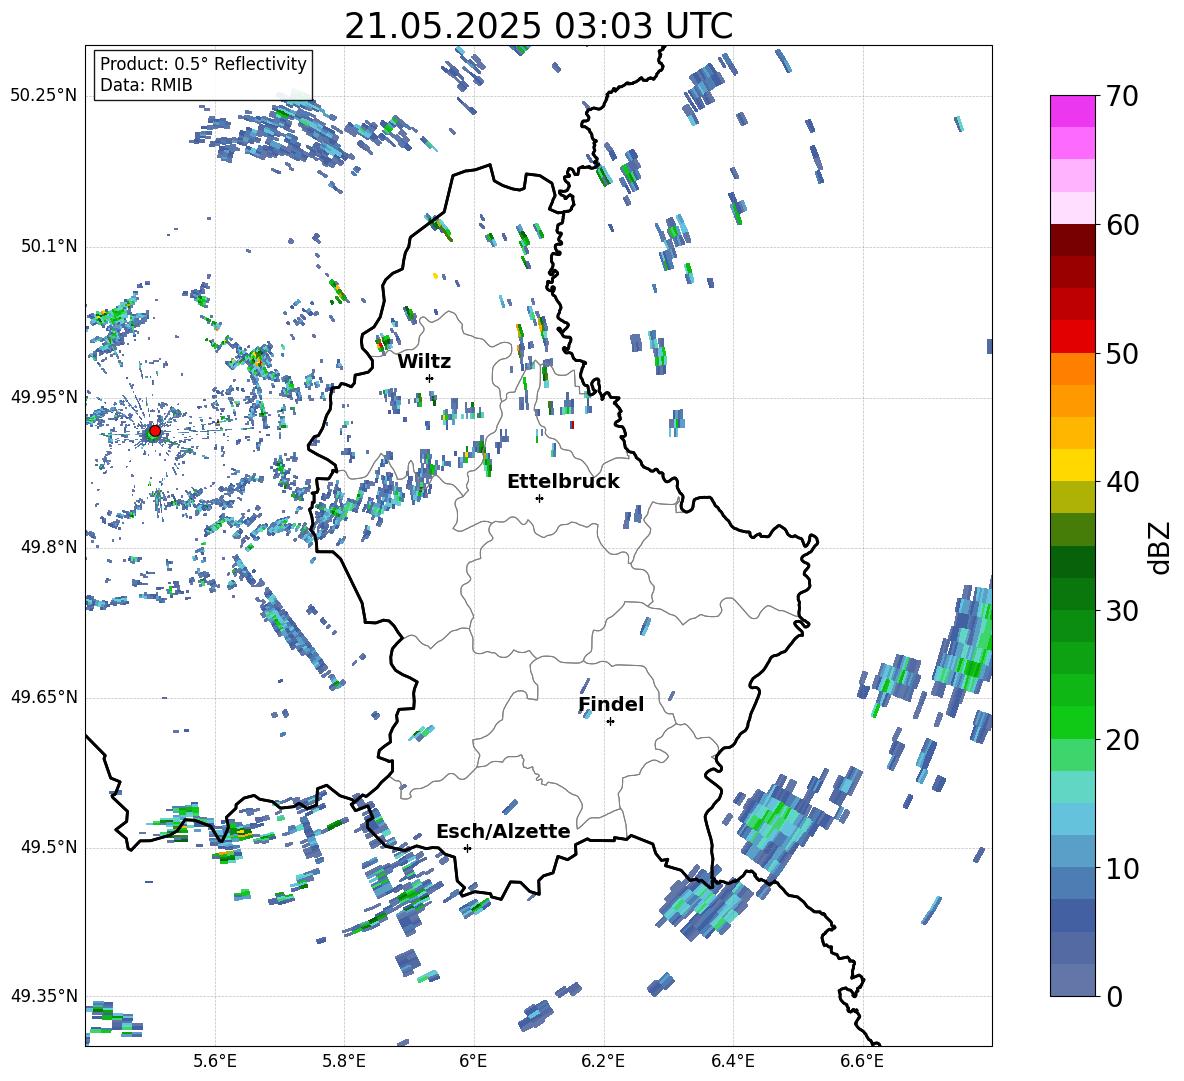Click the red radar site marker
This screenshot has width=1184, height=1081.
[x=155, y=430]
